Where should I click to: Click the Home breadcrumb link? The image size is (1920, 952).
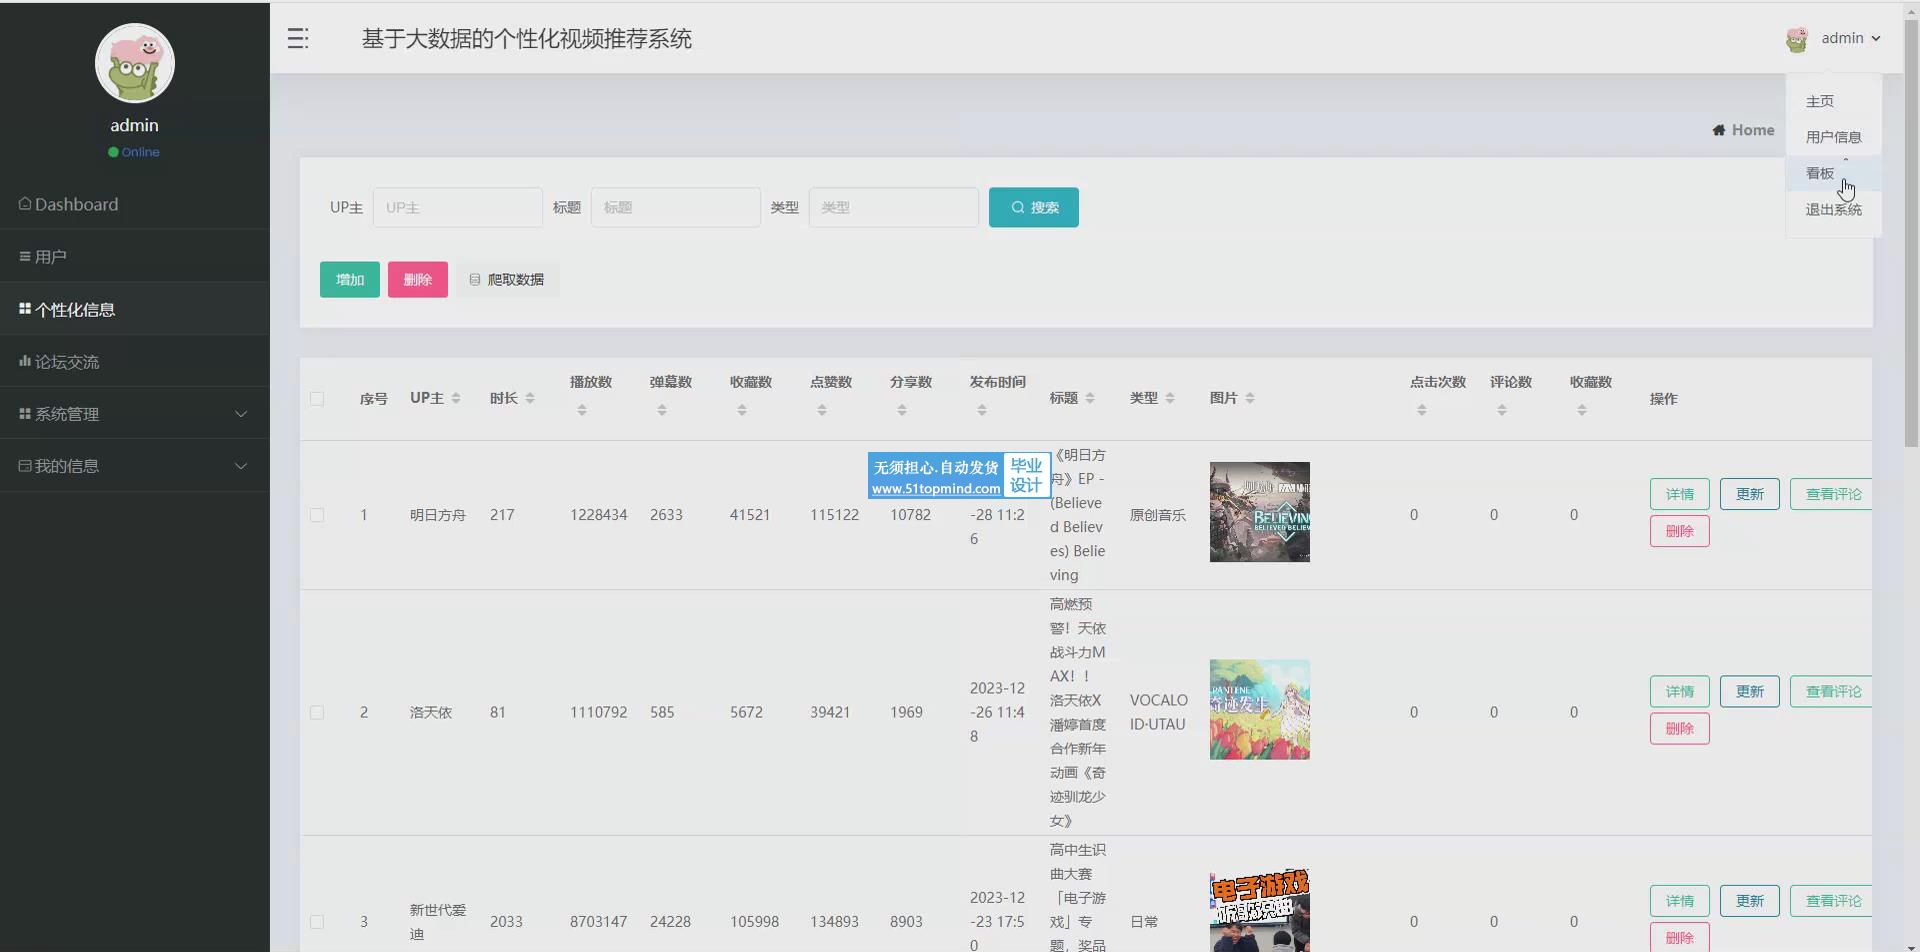point(1743,130)
